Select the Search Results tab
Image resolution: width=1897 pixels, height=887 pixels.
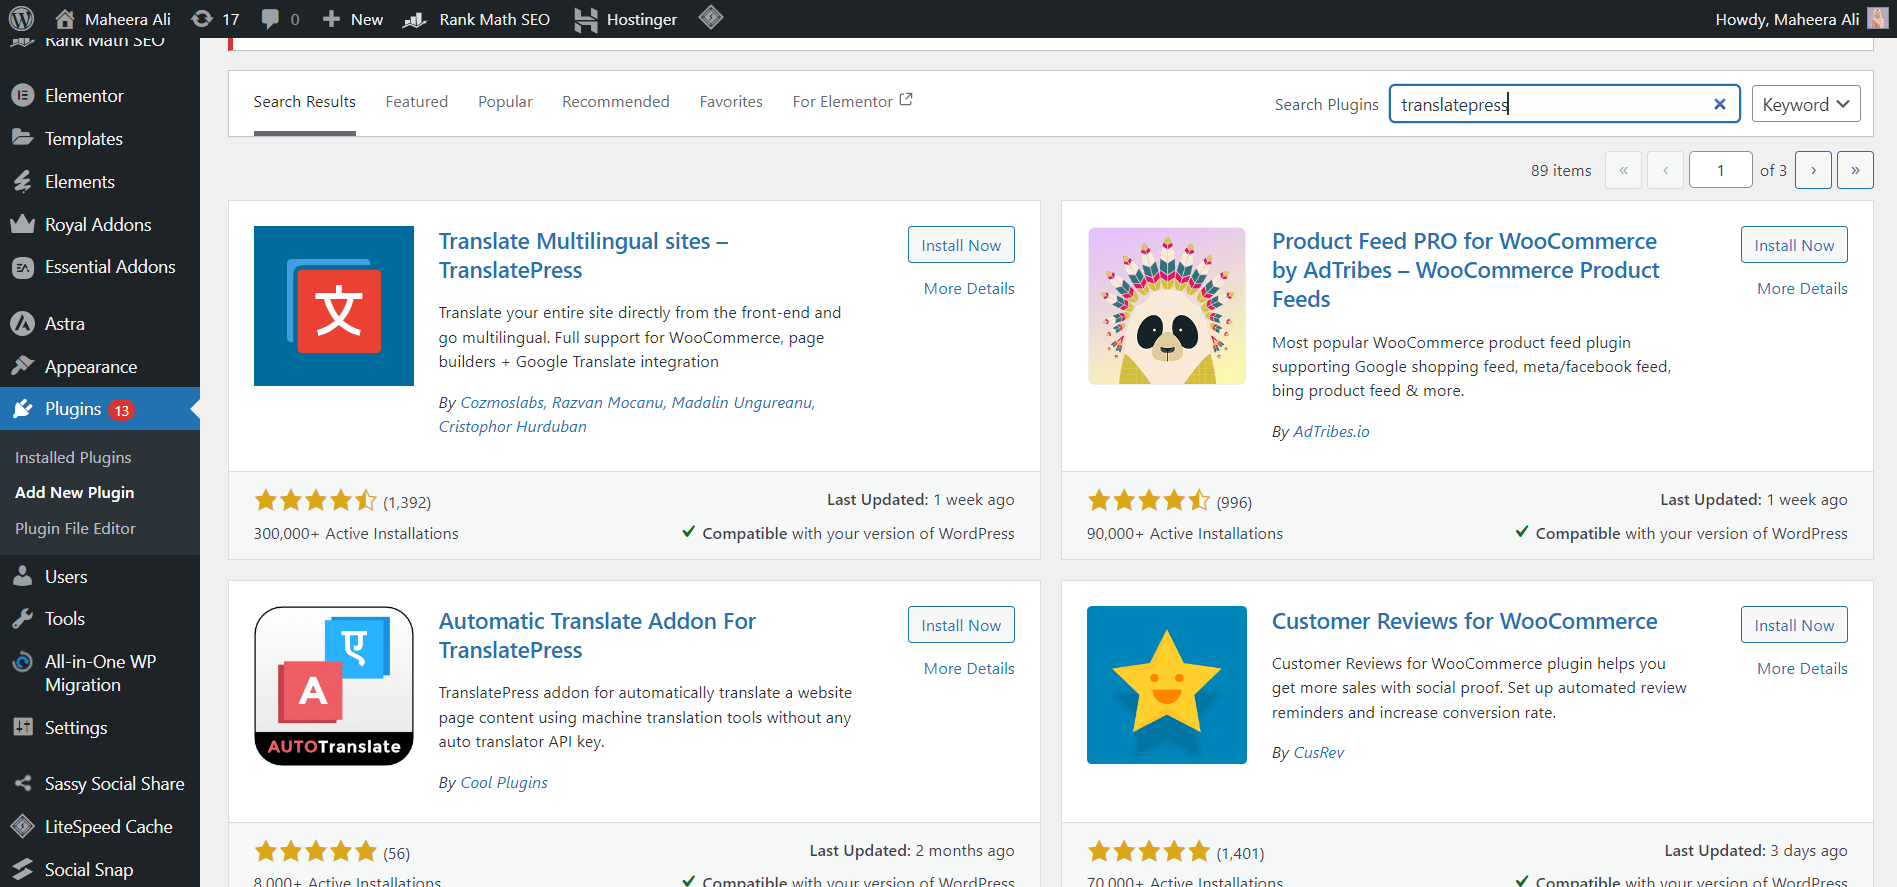click(305, 102)
